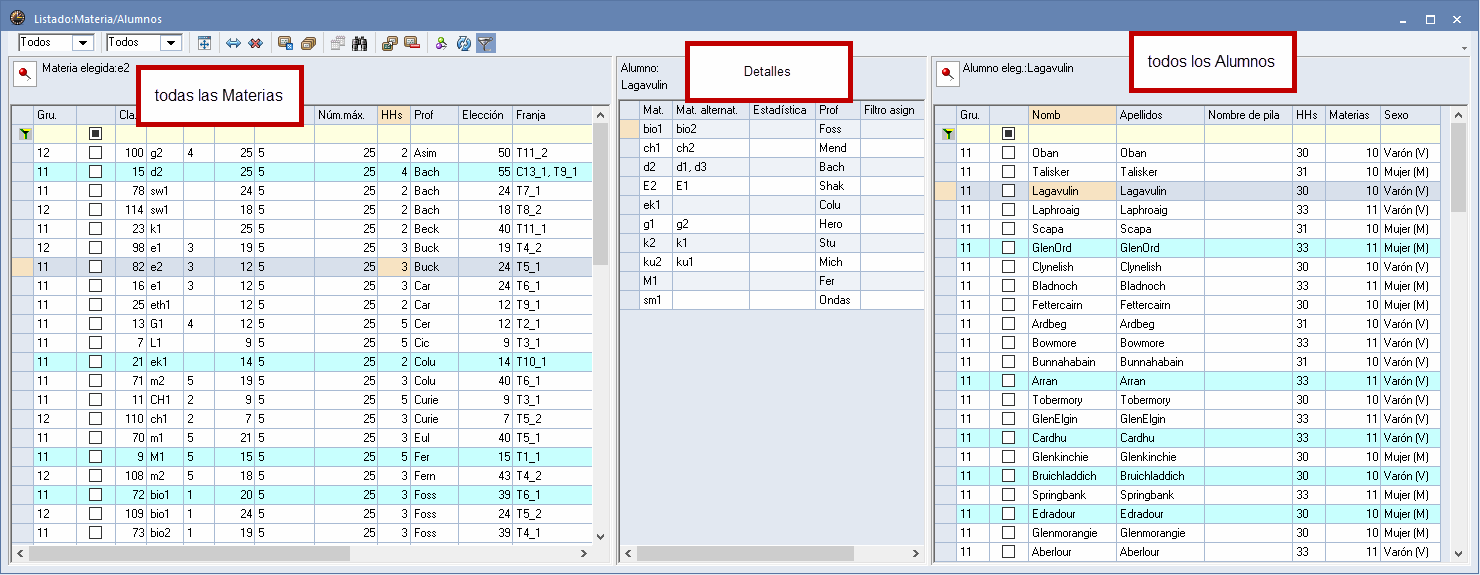Check the box for subject ek1 row

(x=95, y=362)
